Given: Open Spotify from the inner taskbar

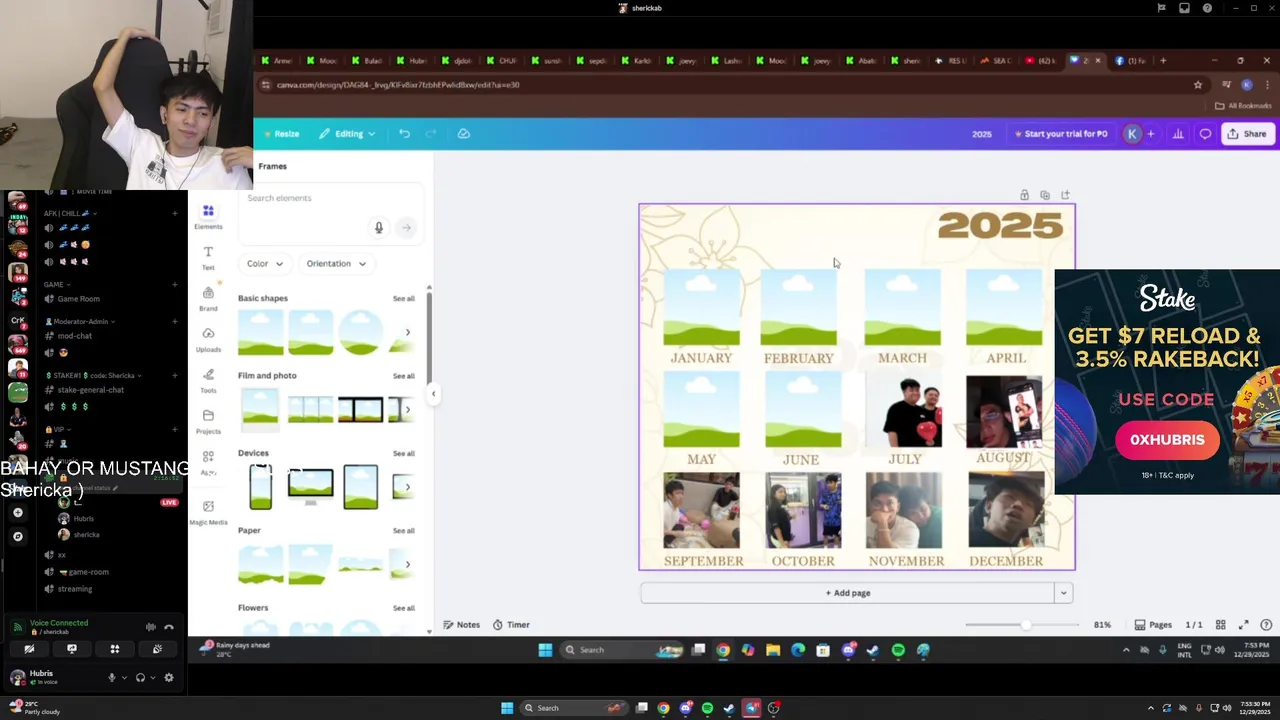Looking at the screenshot, I should (x=898, y=650).
